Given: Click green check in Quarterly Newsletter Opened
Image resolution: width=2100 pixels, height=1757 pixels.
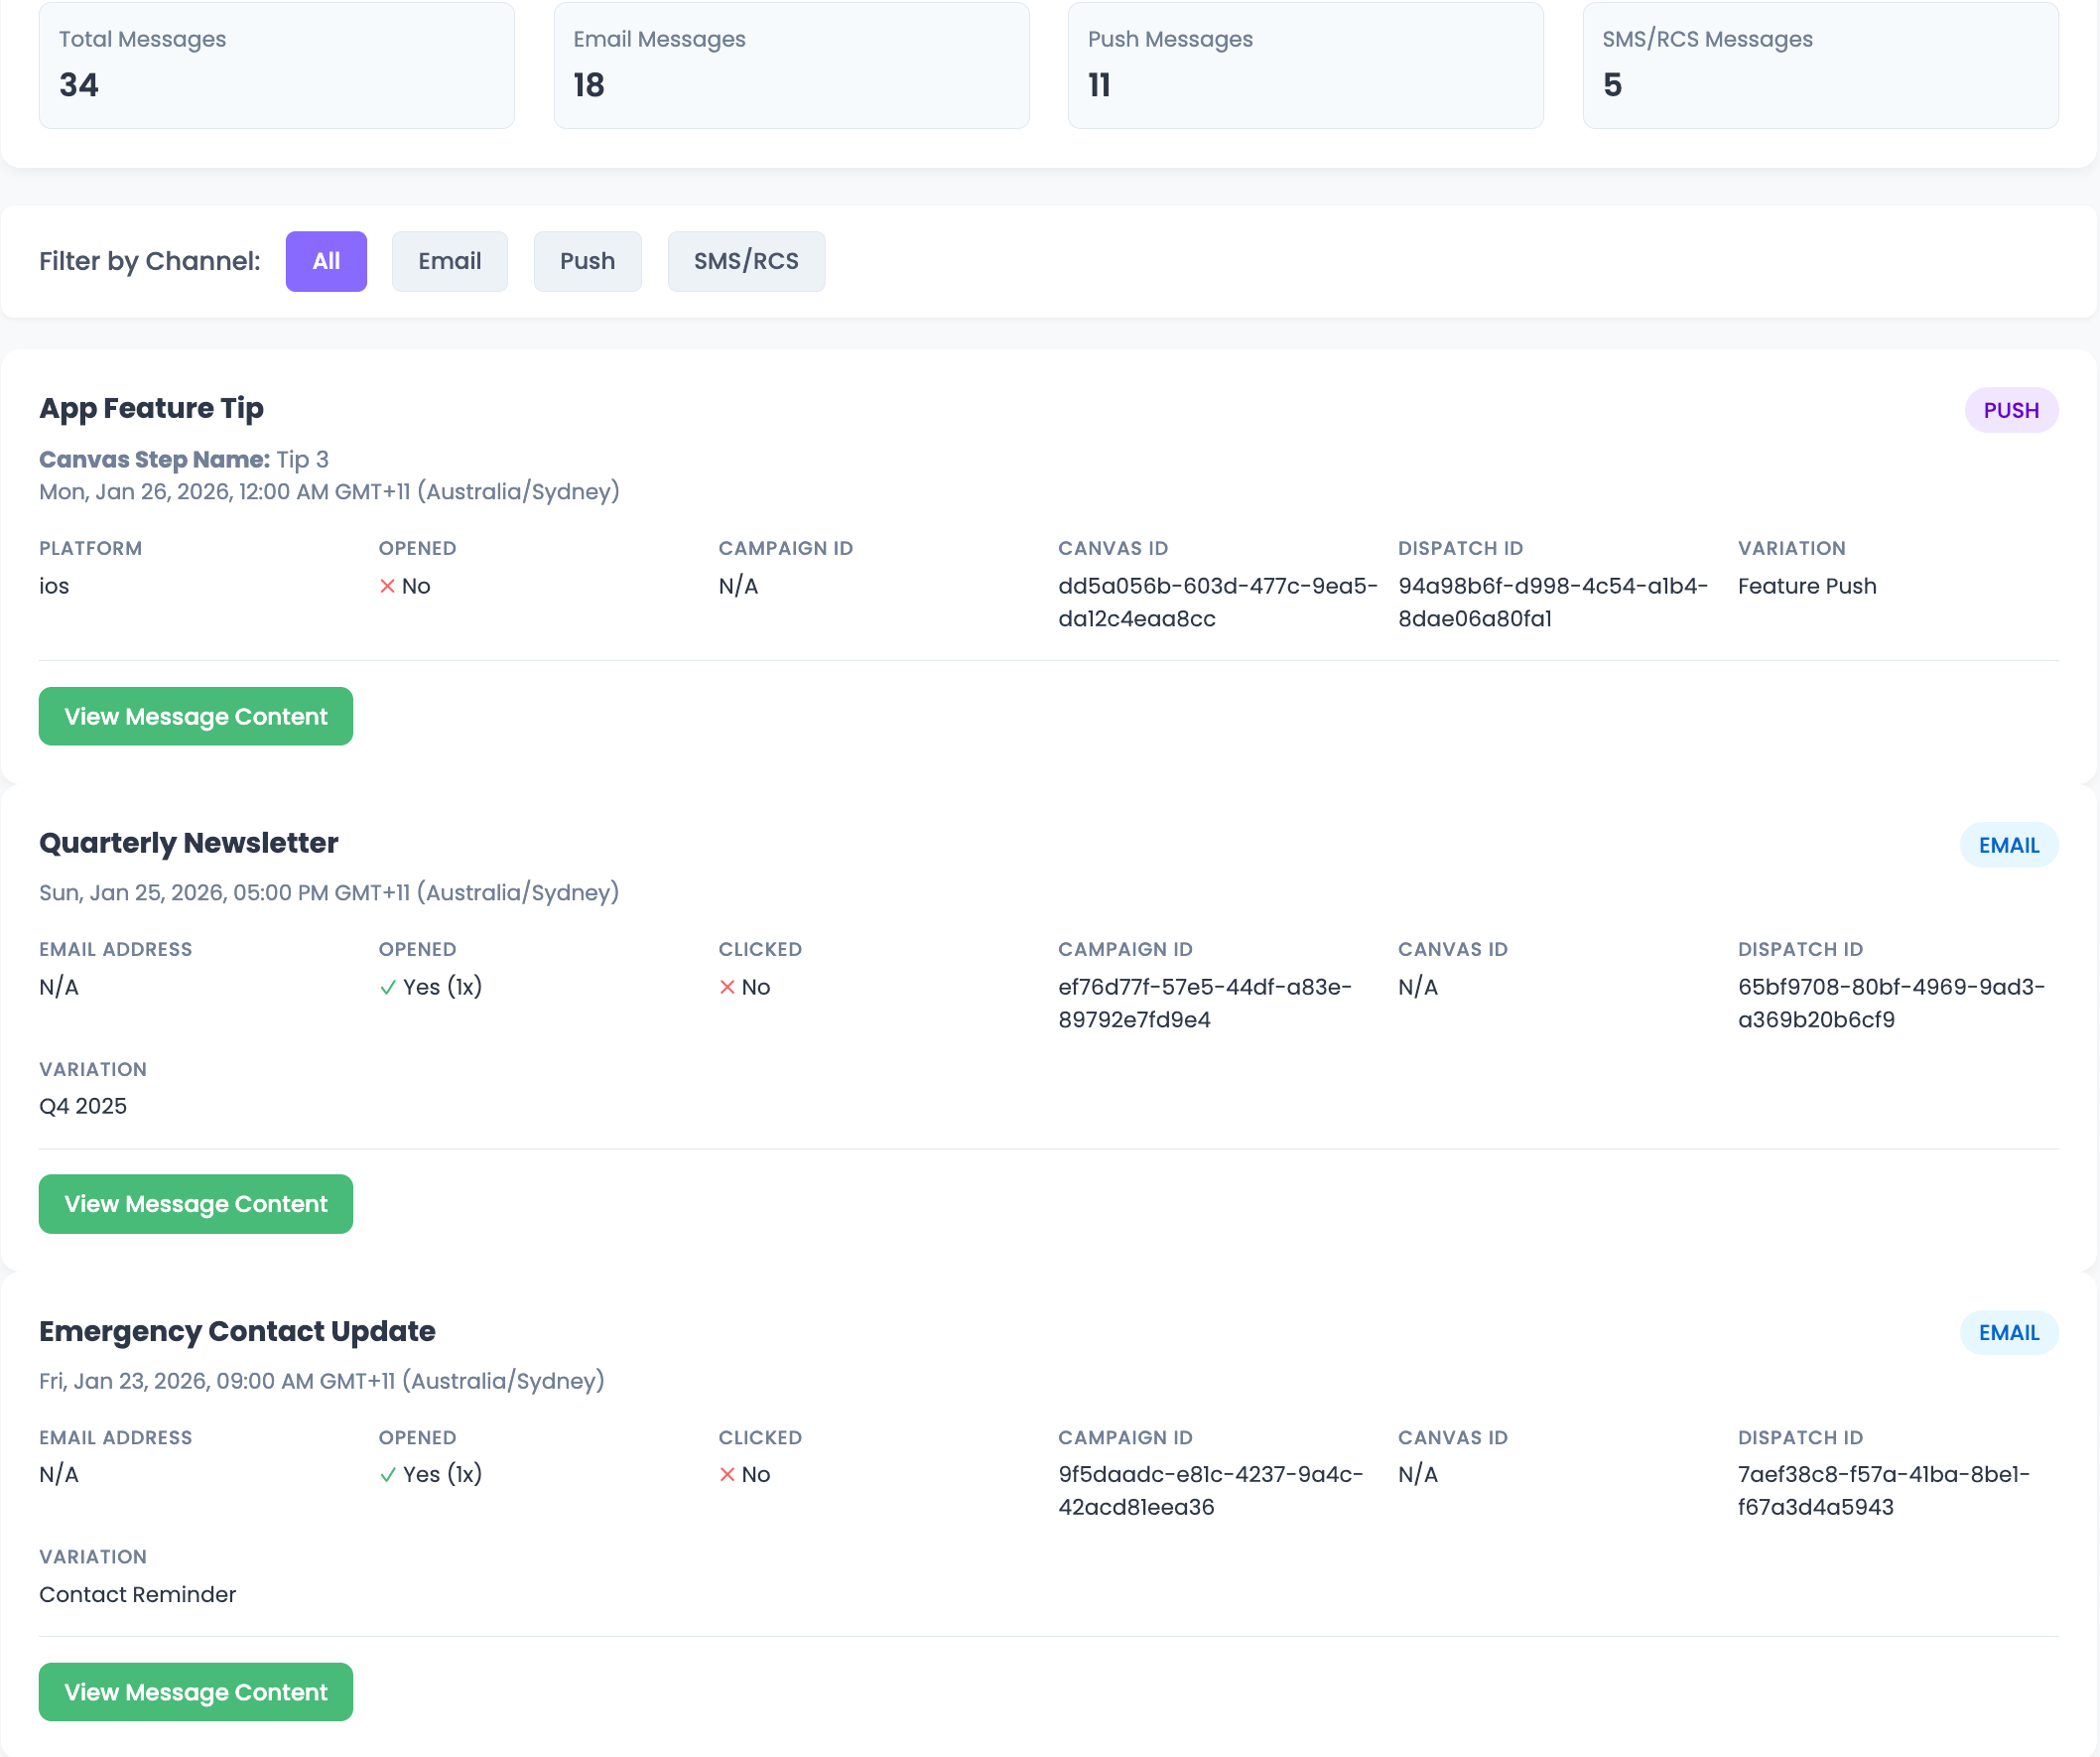Looking at the screenshot, I should [387, 988].
